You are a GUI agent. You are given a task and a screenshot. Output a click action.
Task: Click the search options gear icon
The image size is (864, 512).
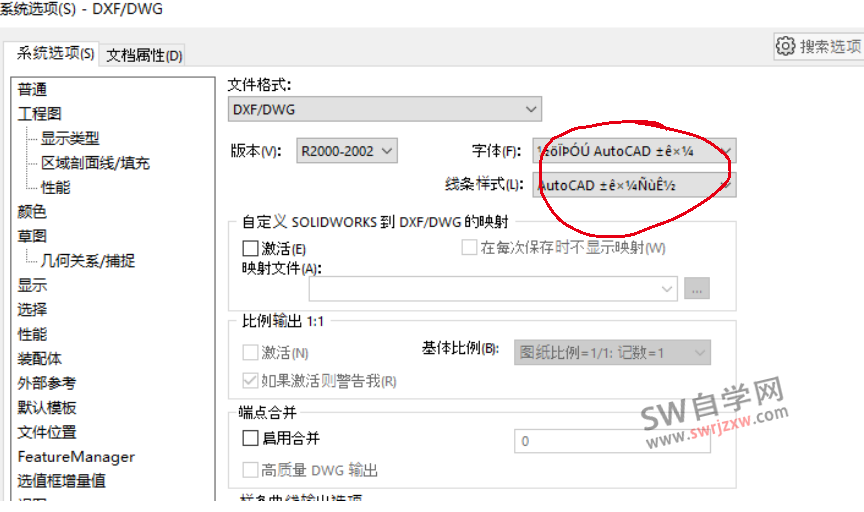pos(785,46)
